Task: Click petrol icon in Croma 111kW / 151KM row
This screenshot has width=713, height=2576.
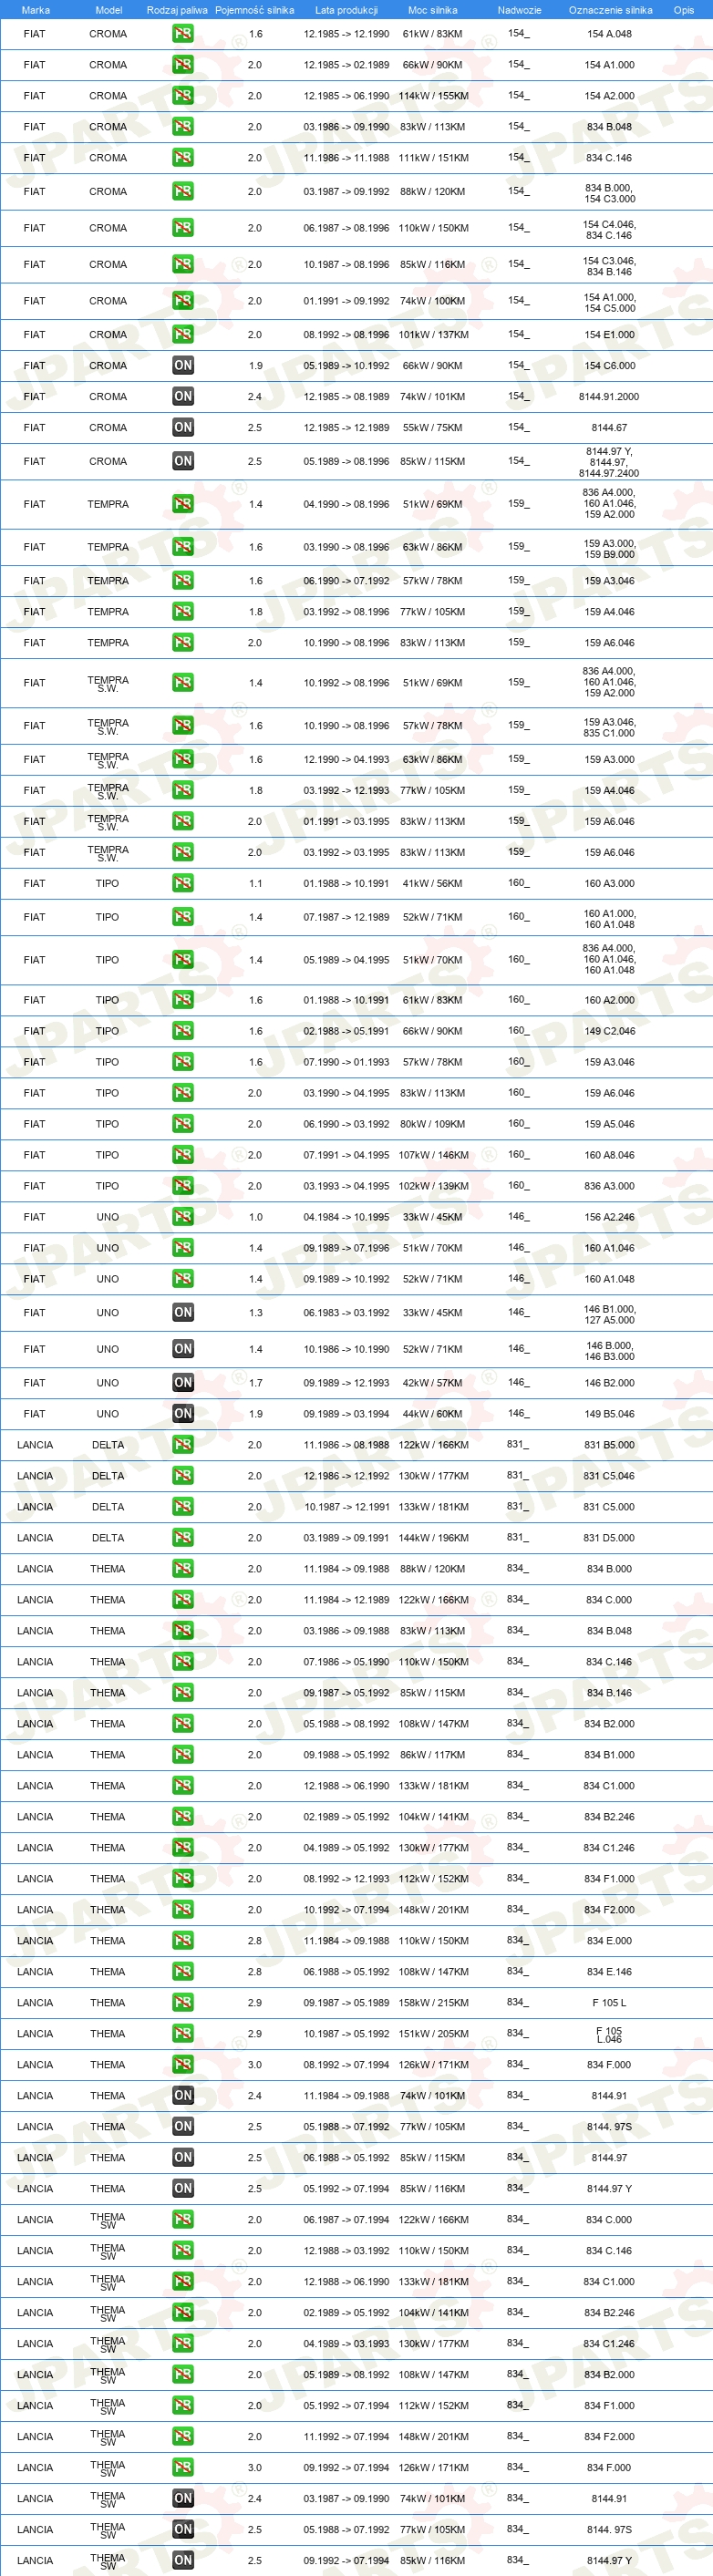Action: 183,158
